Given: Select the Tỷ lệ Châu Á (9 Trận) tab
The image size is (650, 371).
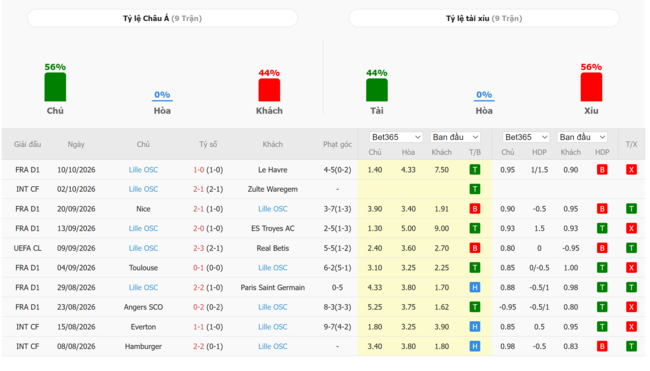Looking at the screenshot, I should click(162, 18).
